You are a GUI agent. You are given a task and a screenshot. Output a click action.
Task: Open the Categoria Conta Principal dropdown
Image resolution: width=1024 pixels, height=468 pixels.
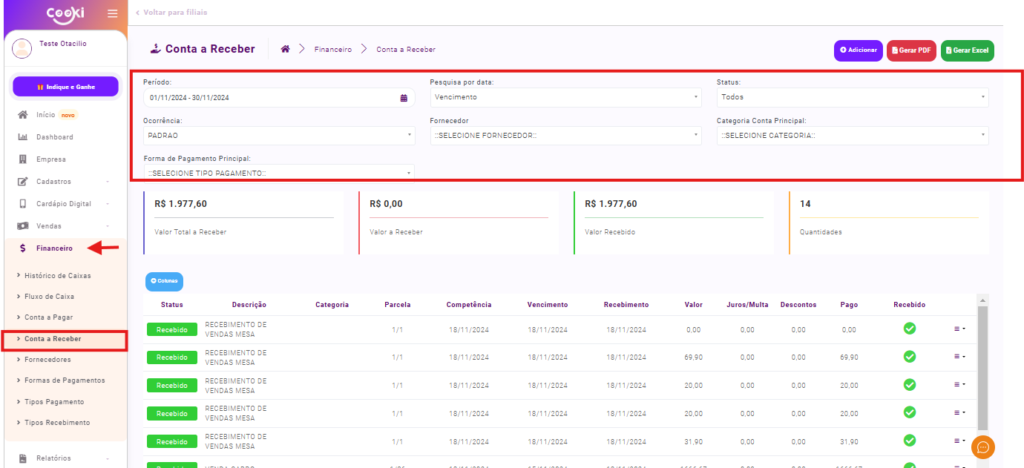(852, 135)
